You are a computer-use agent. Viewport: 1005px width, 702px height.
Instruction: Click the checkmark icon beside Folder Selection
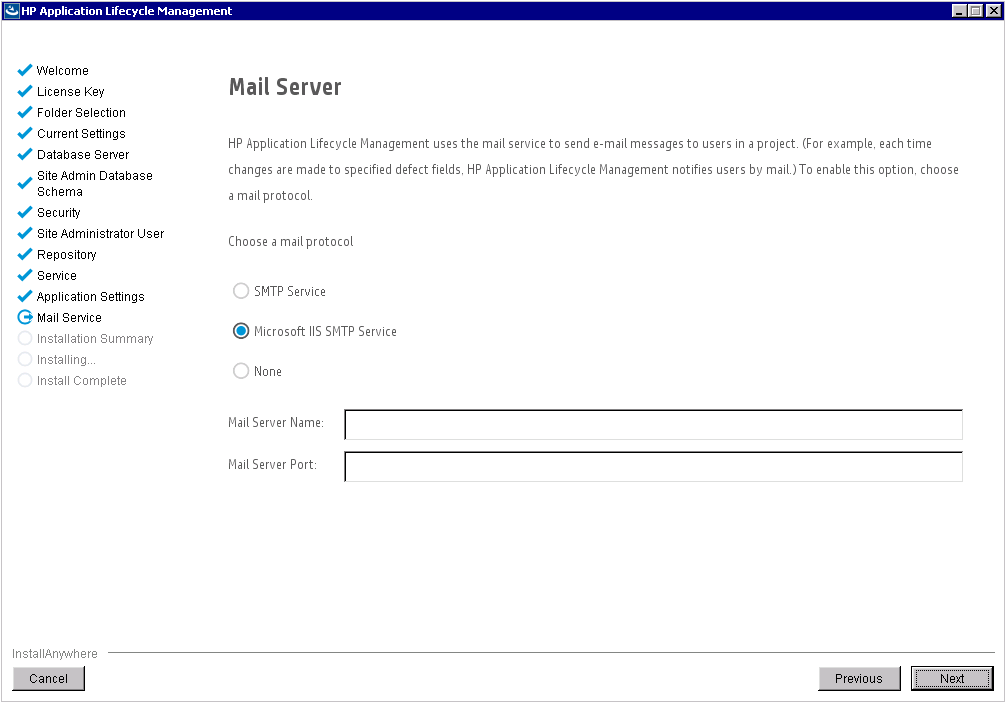tap(24, 112)
